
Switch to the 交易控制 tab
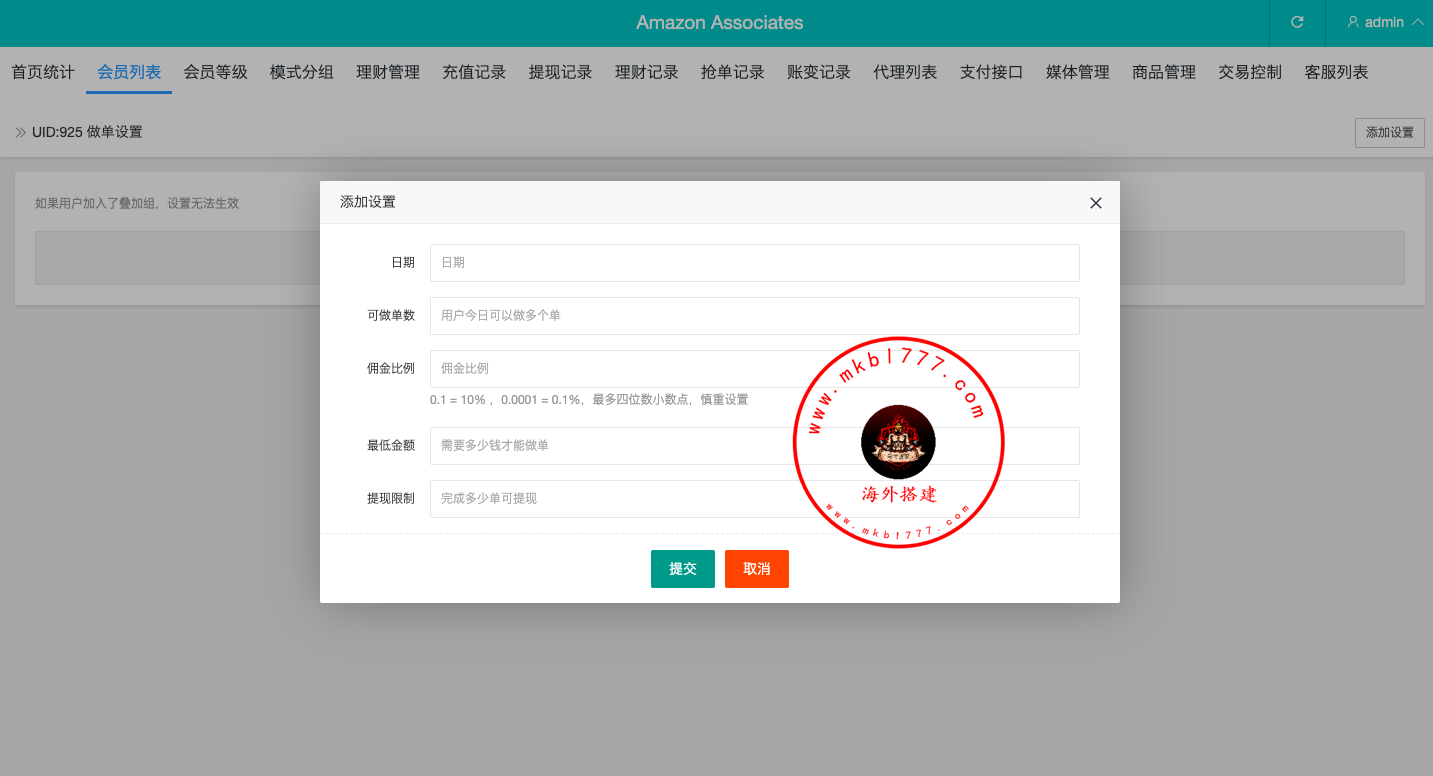1250,72
